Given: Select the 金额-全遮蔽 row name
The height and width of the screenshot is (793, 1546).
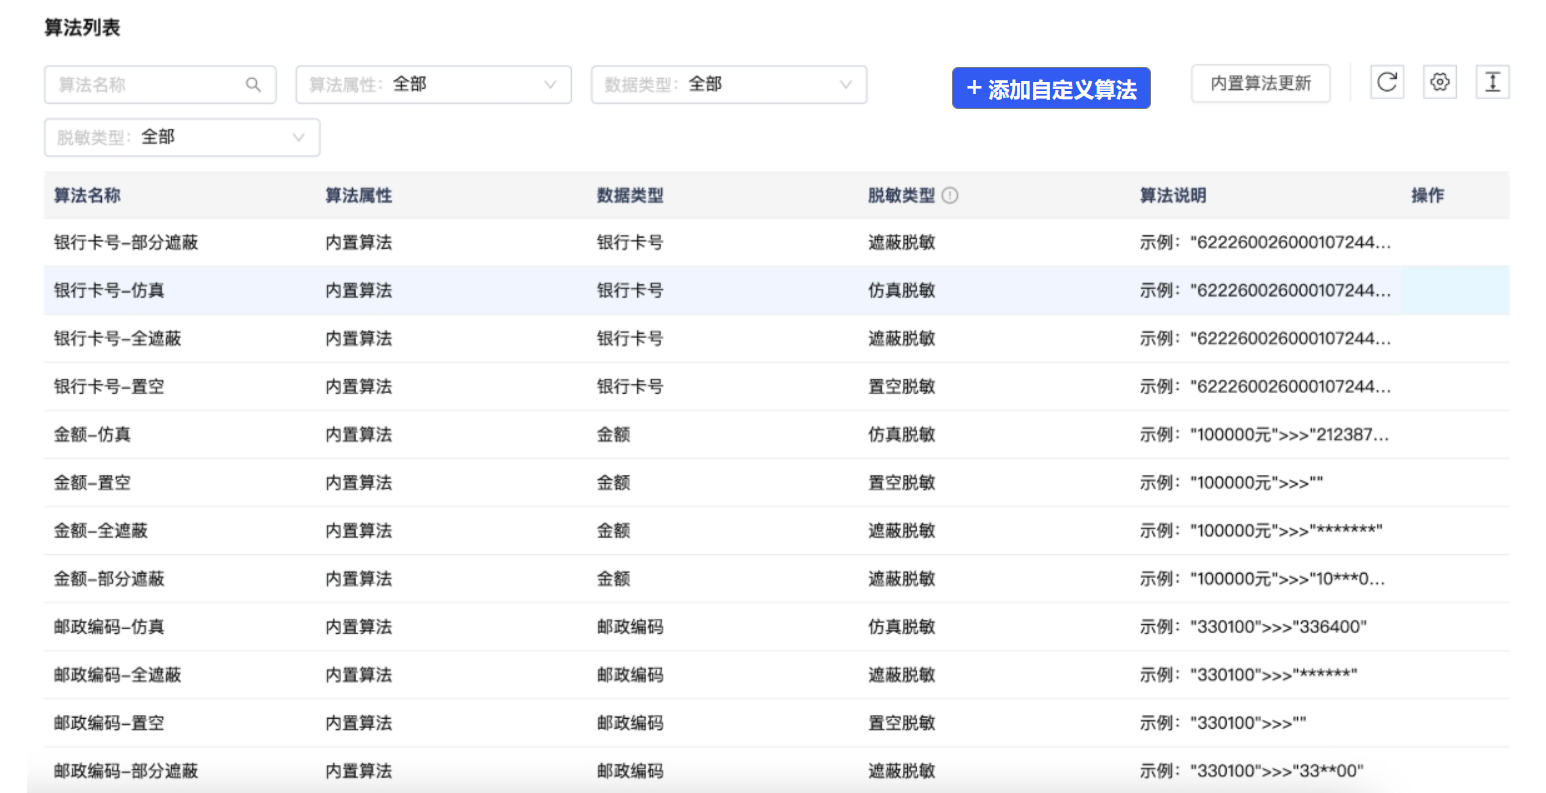Looking at the screenshot, I should click(x=101, y=531).
